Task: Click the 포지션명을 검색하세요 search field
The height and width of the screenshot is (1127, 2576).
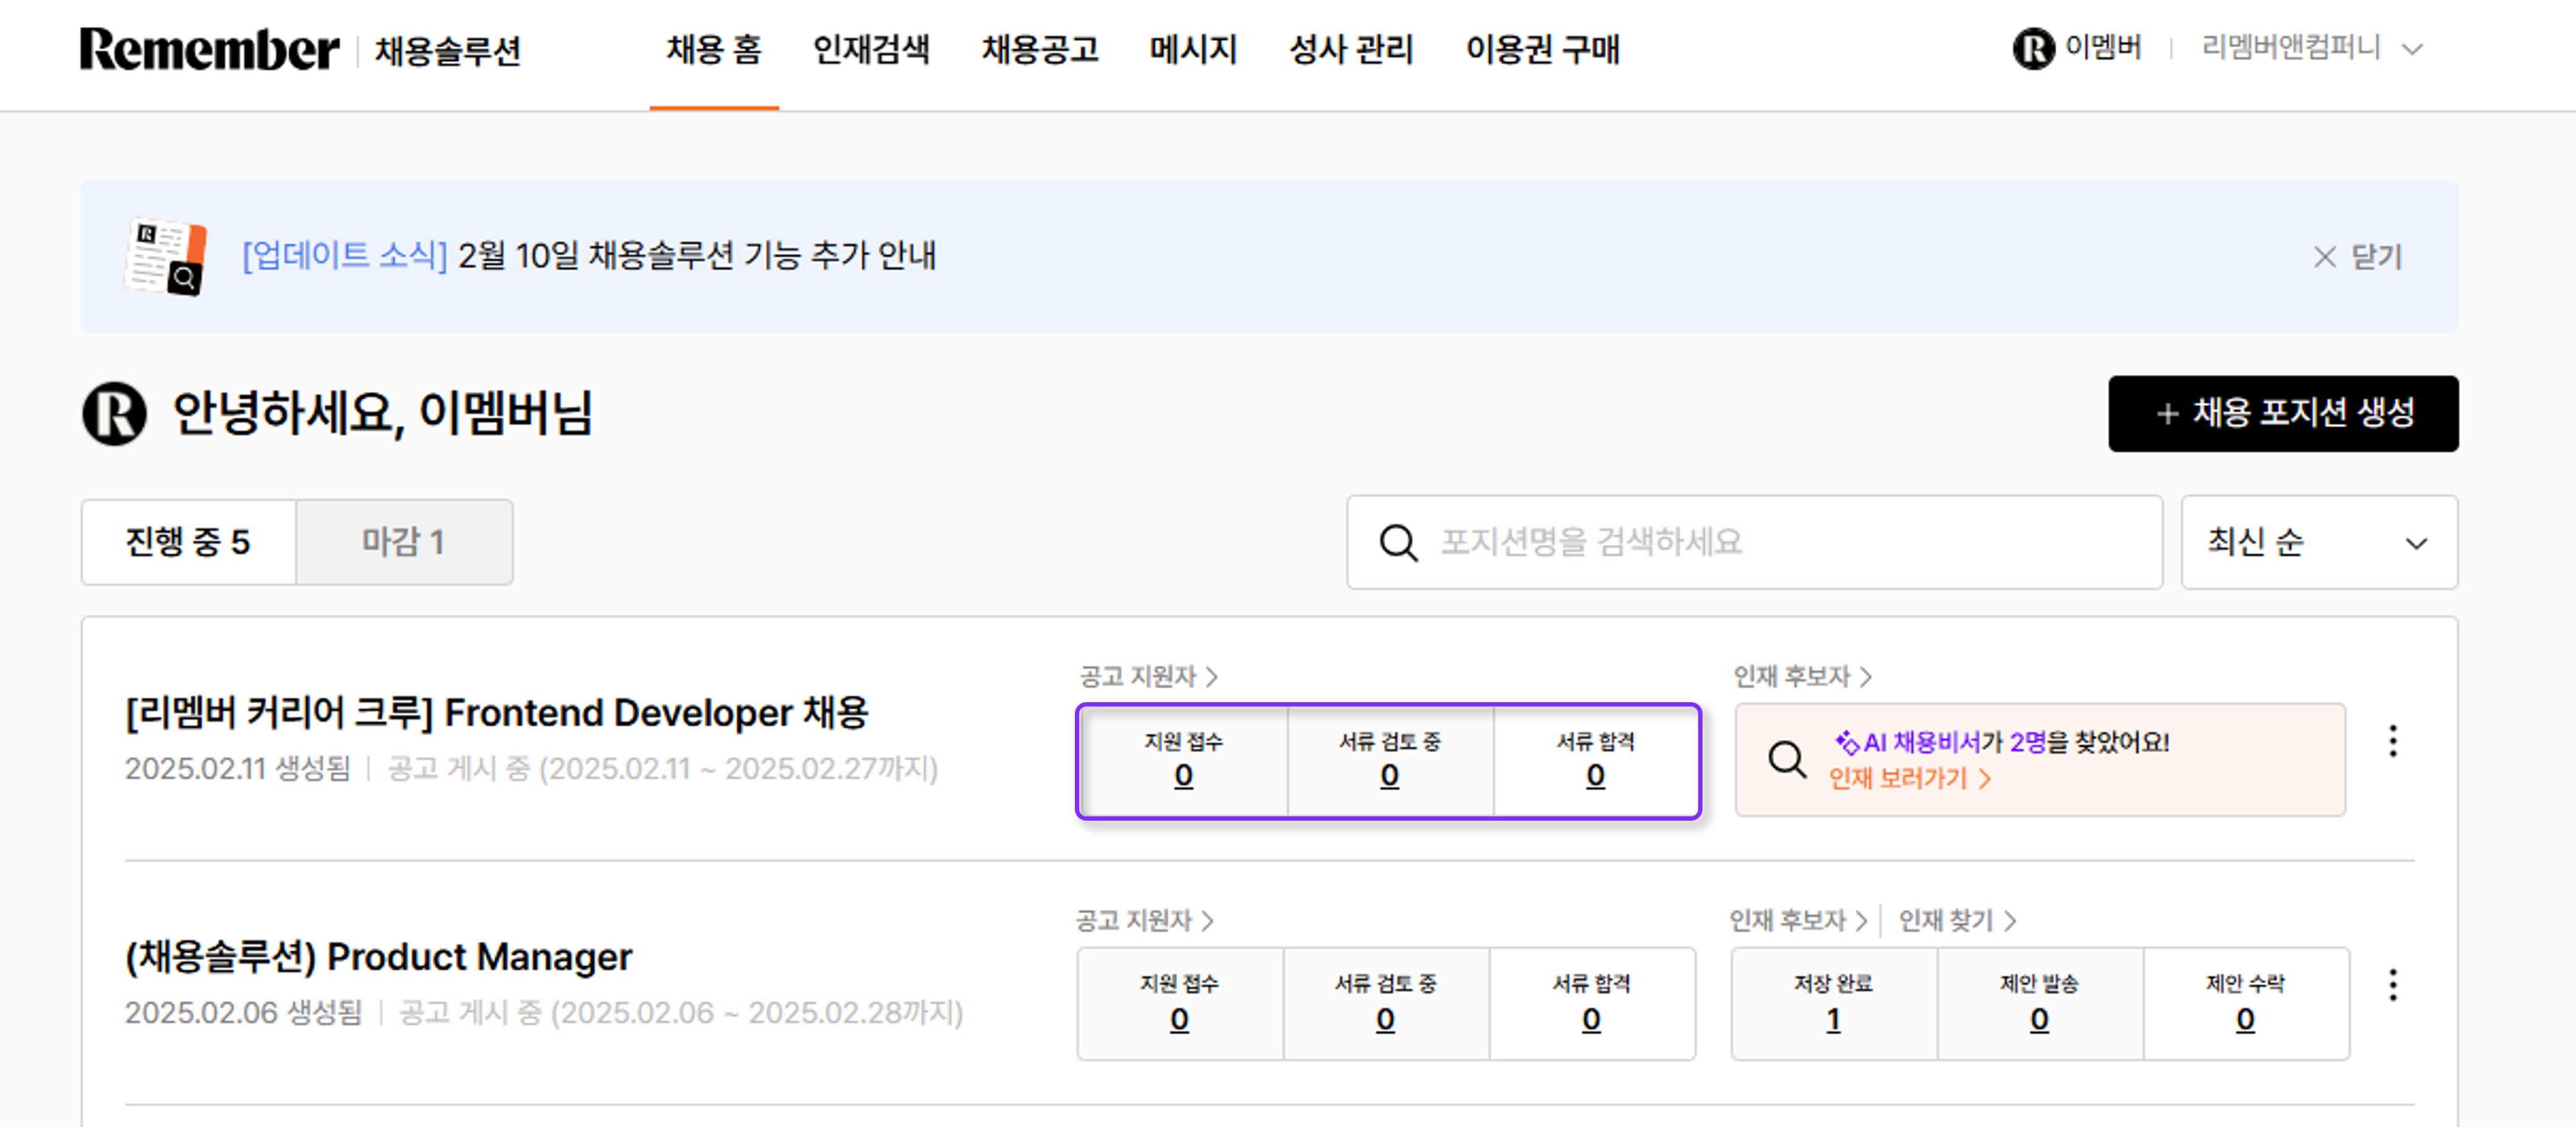Action: [1754, 542]
